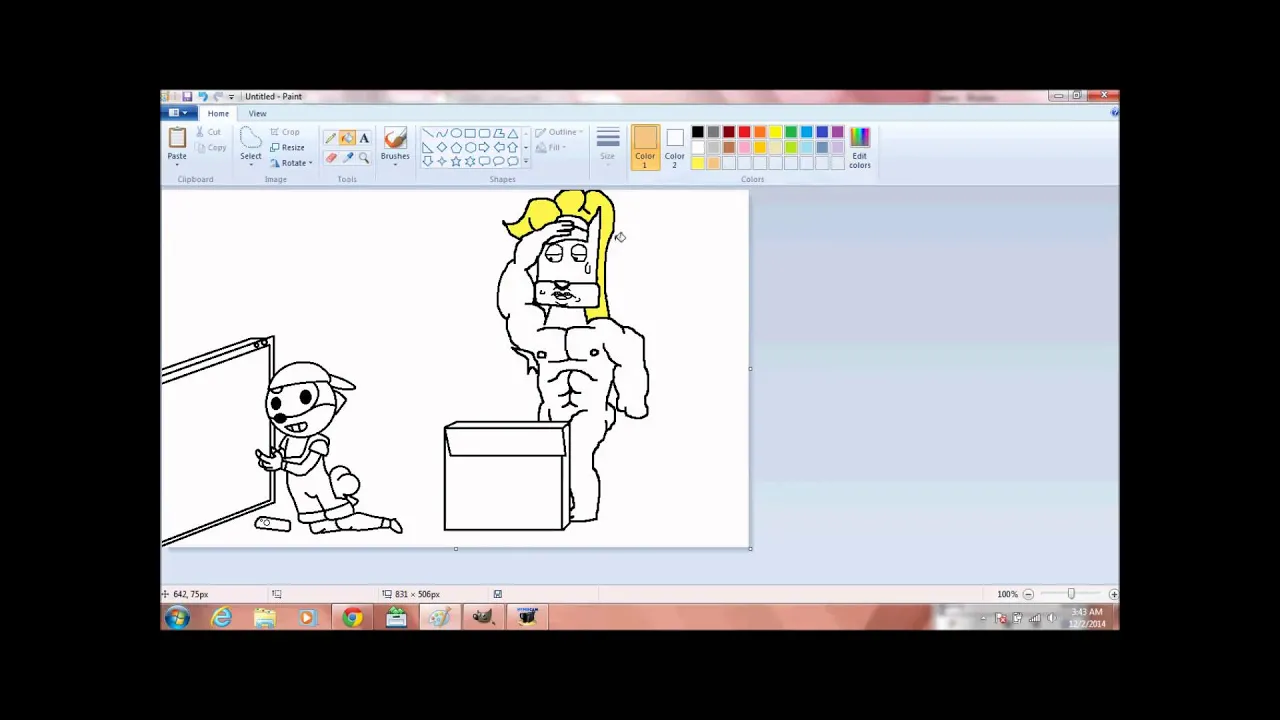
Task: Open the shape Outline dropdown
Action: 561,131
